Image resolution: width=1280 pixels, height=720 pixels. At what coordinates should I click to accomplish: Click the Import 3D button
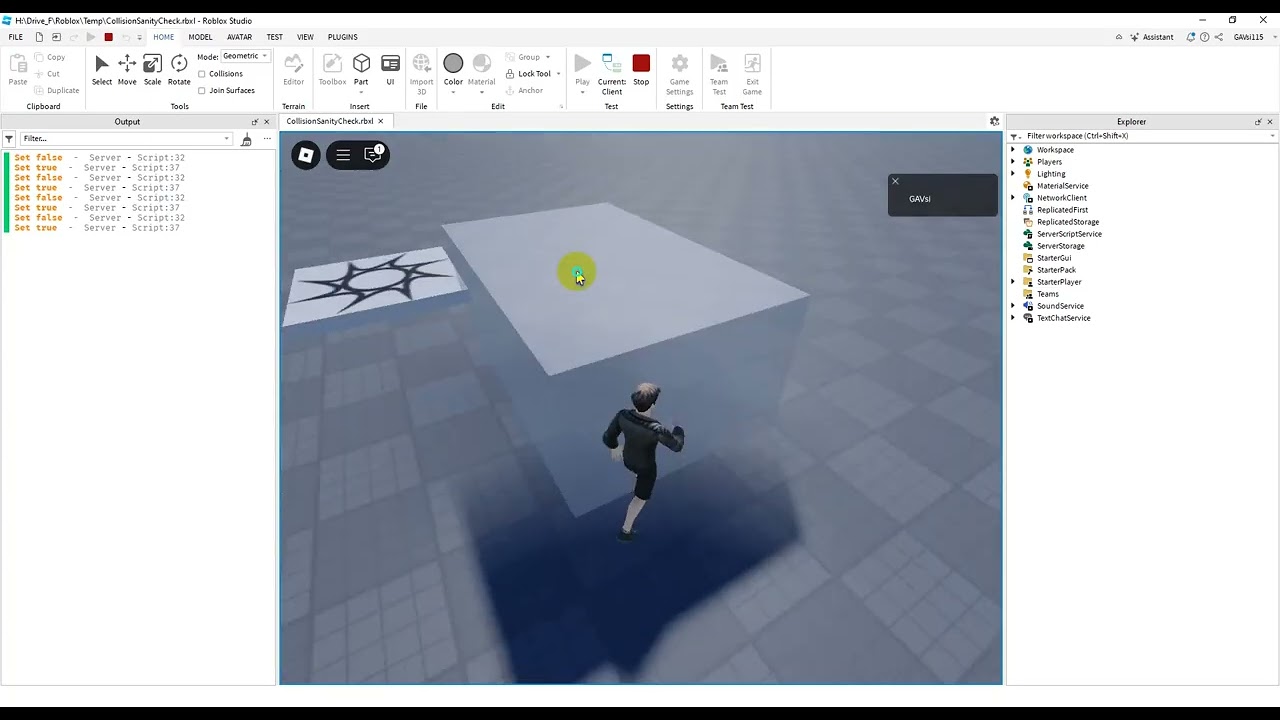421,75
